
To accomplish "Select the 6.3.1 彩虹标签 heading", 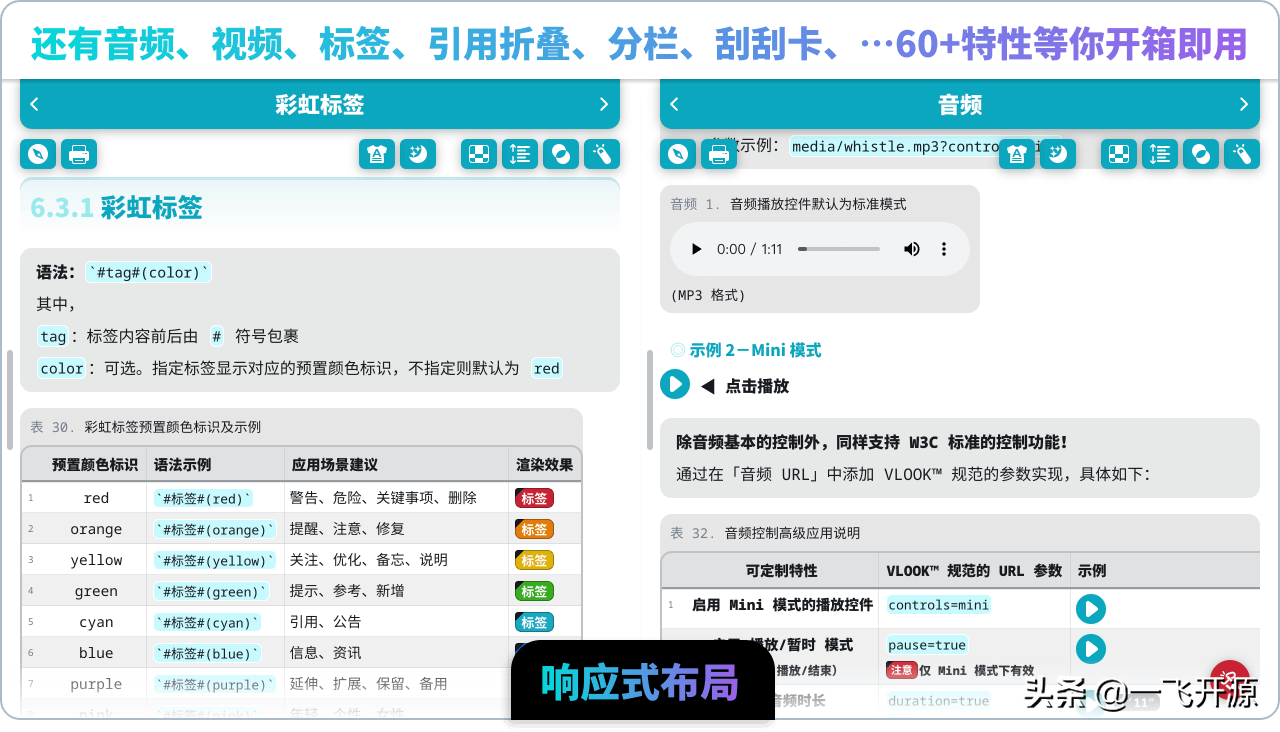I will click(x=116, y=207).
